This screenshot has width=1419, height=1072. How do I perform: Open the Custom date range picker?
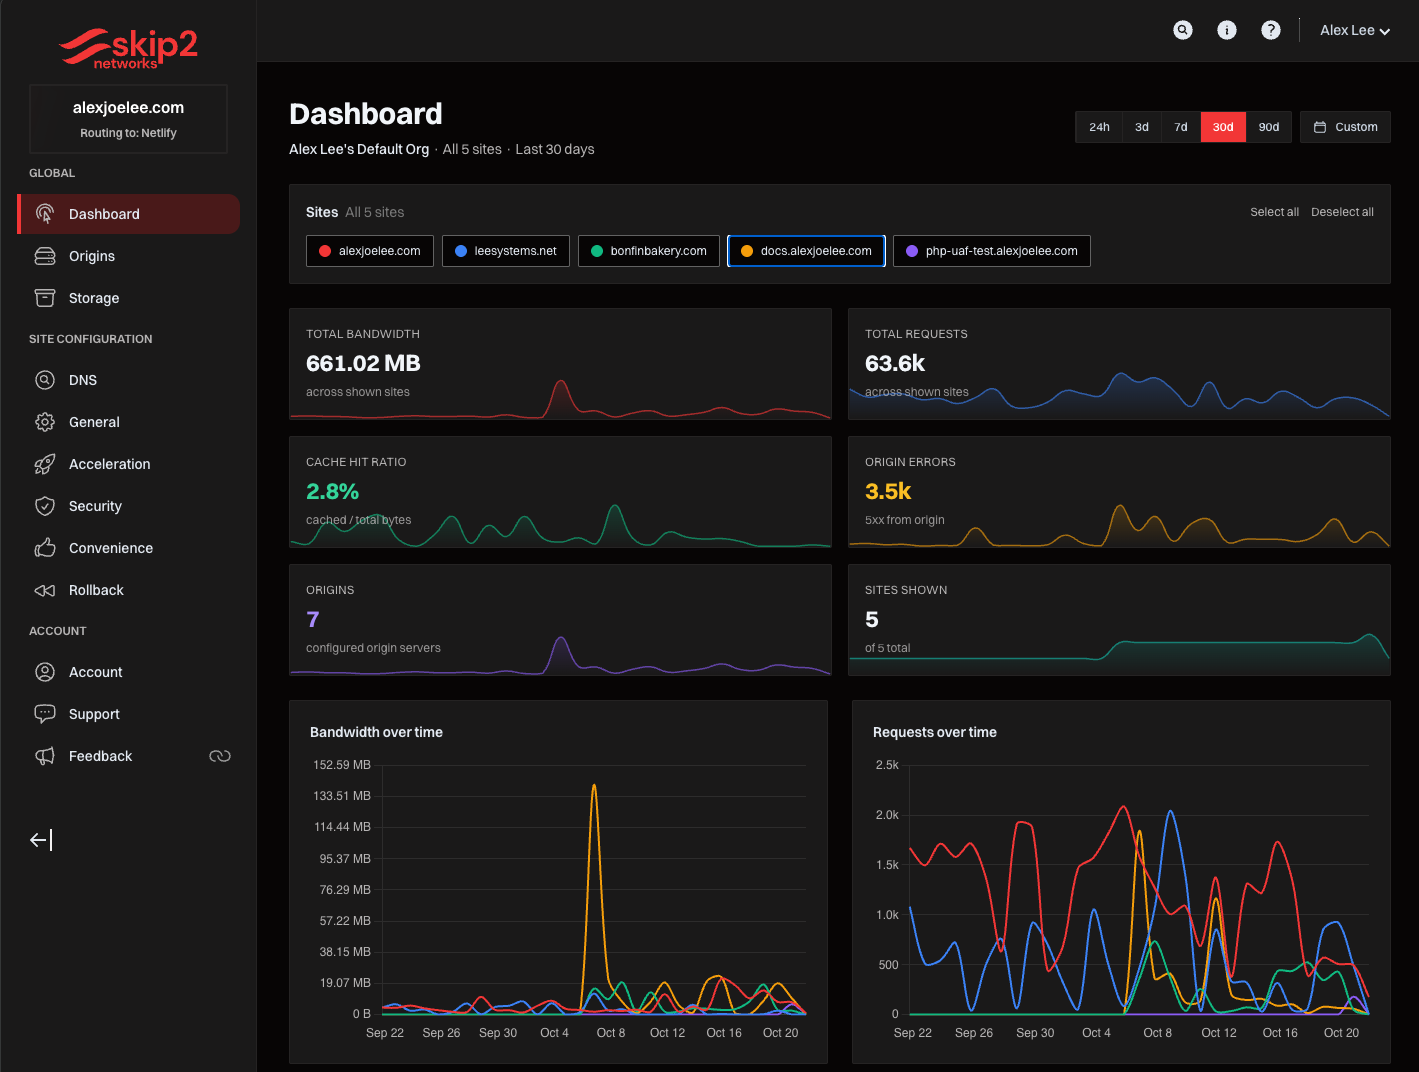point(1345,127)
